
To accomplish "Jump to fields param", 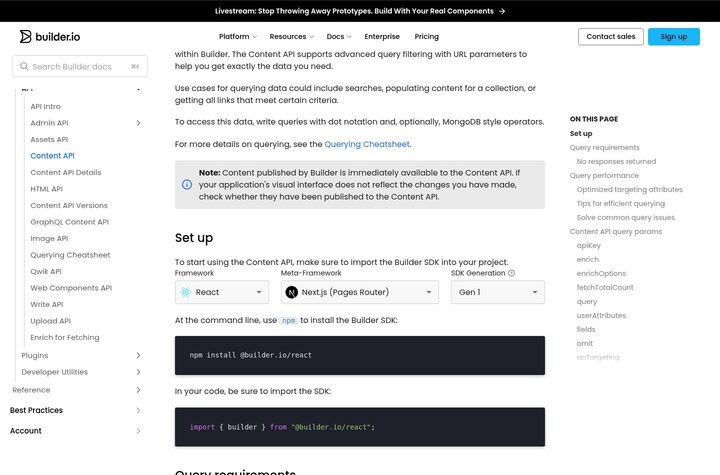I will 586,330.
